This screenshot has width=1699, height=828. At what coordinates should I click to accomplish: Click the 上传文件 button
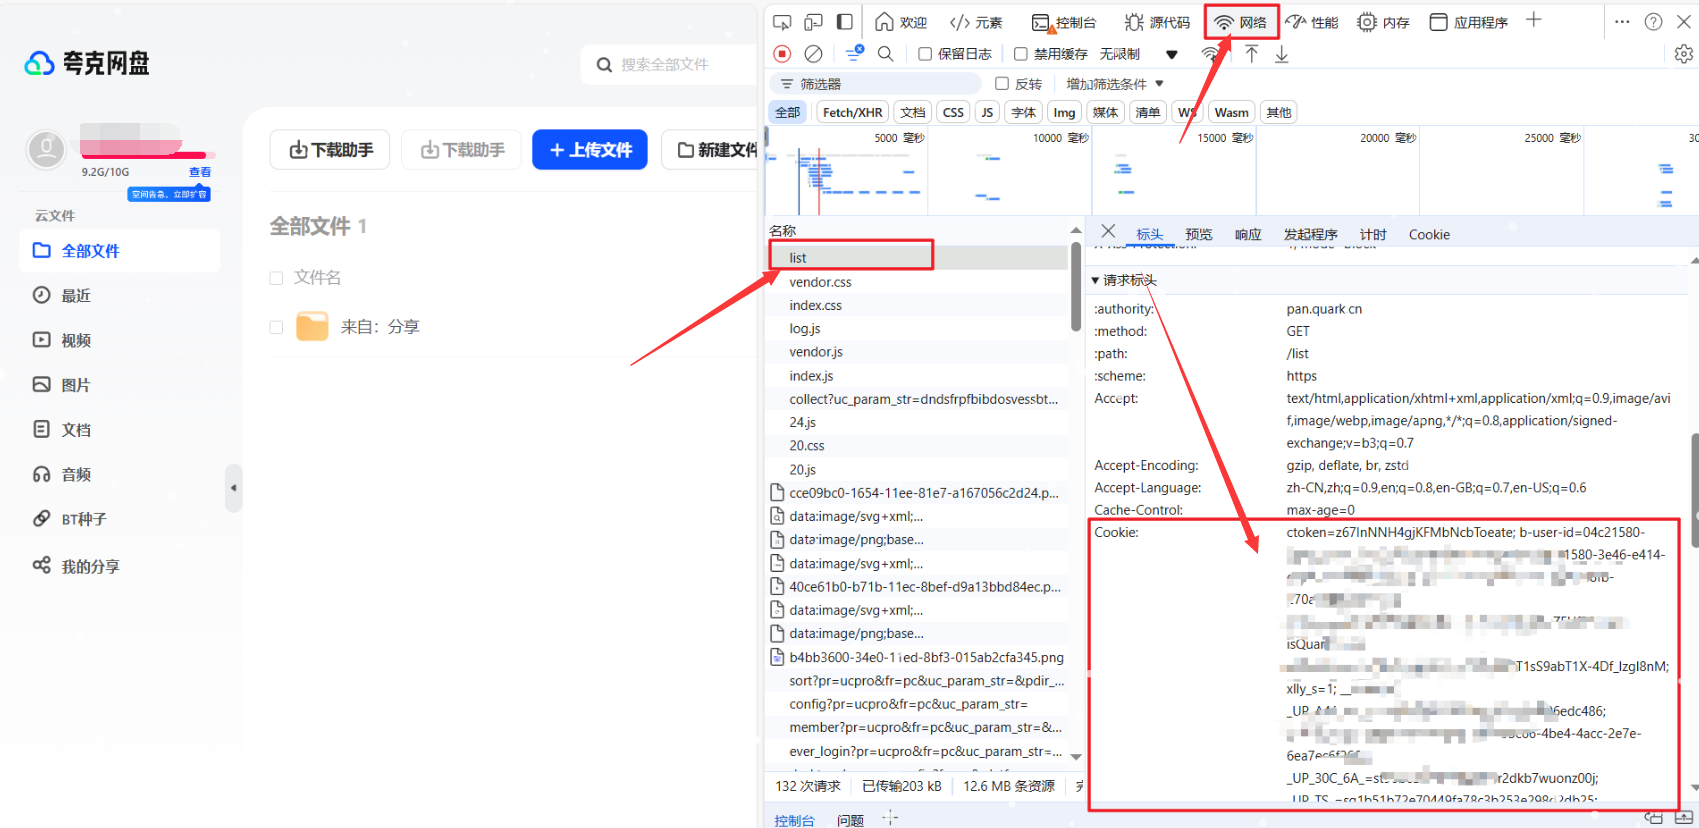pos(590,150)
